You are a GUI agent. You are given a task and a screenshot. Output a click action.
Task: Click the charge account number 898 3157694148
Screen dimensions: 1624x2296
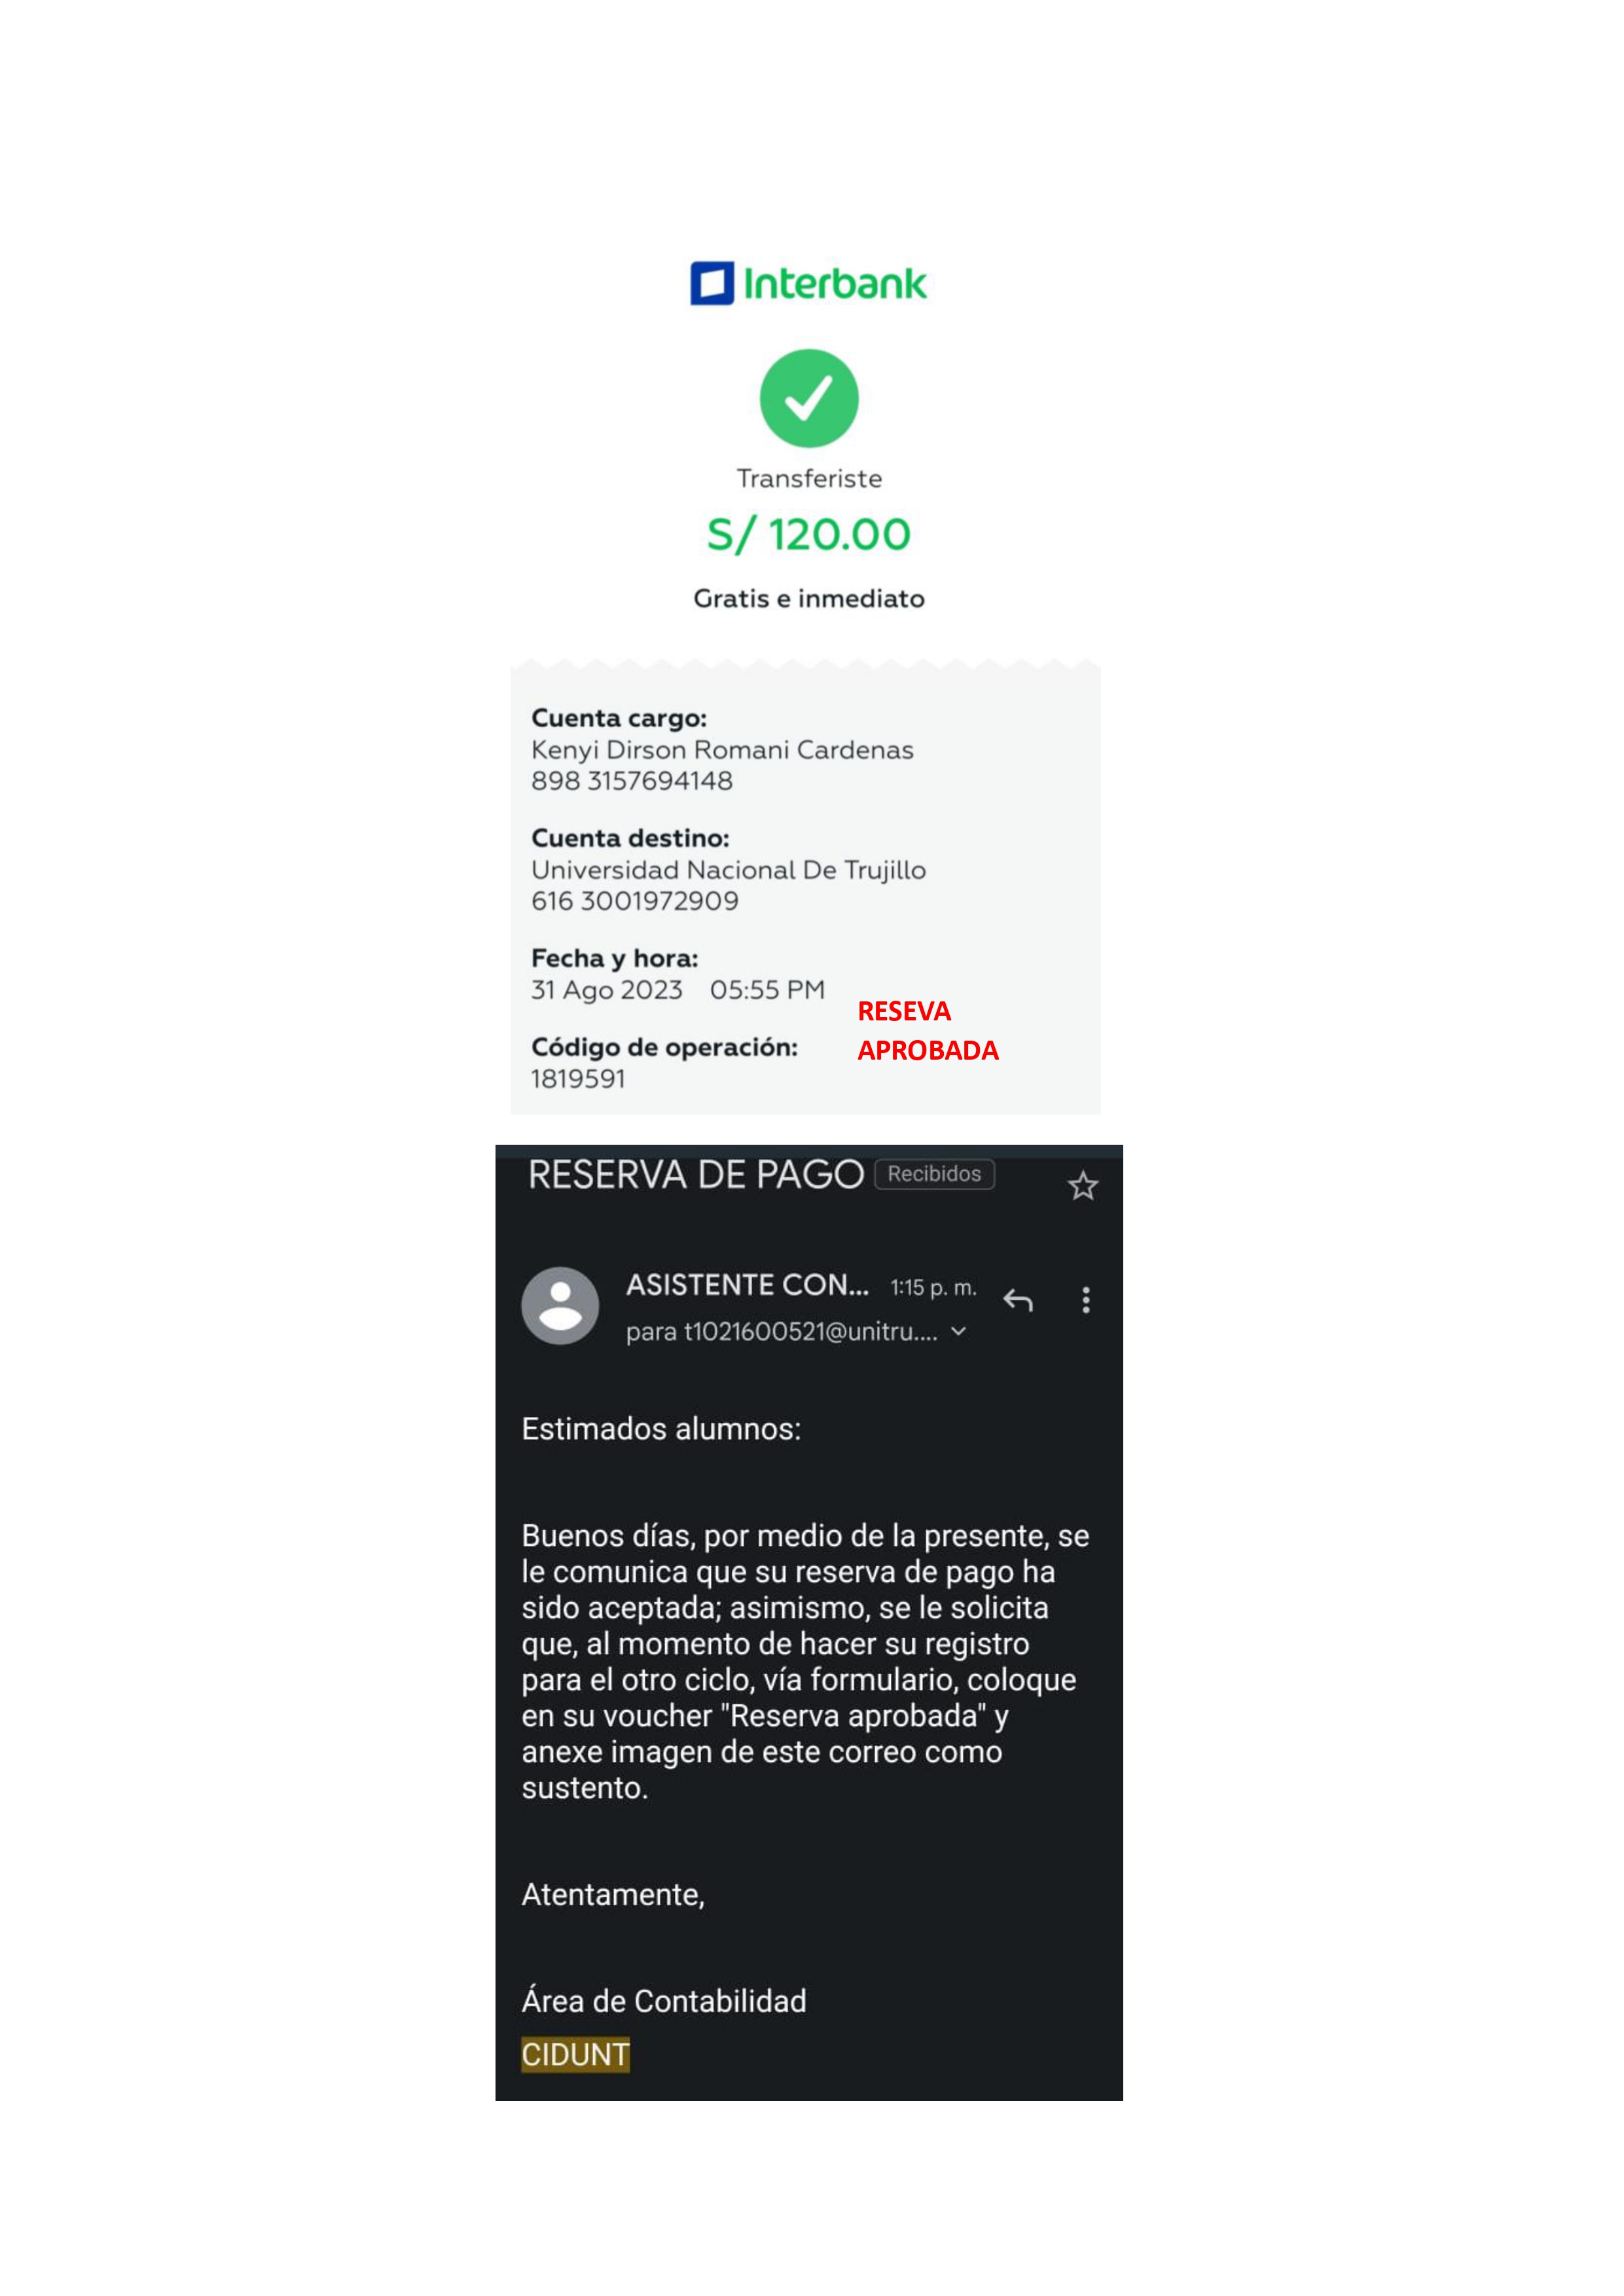coord(632,781)
